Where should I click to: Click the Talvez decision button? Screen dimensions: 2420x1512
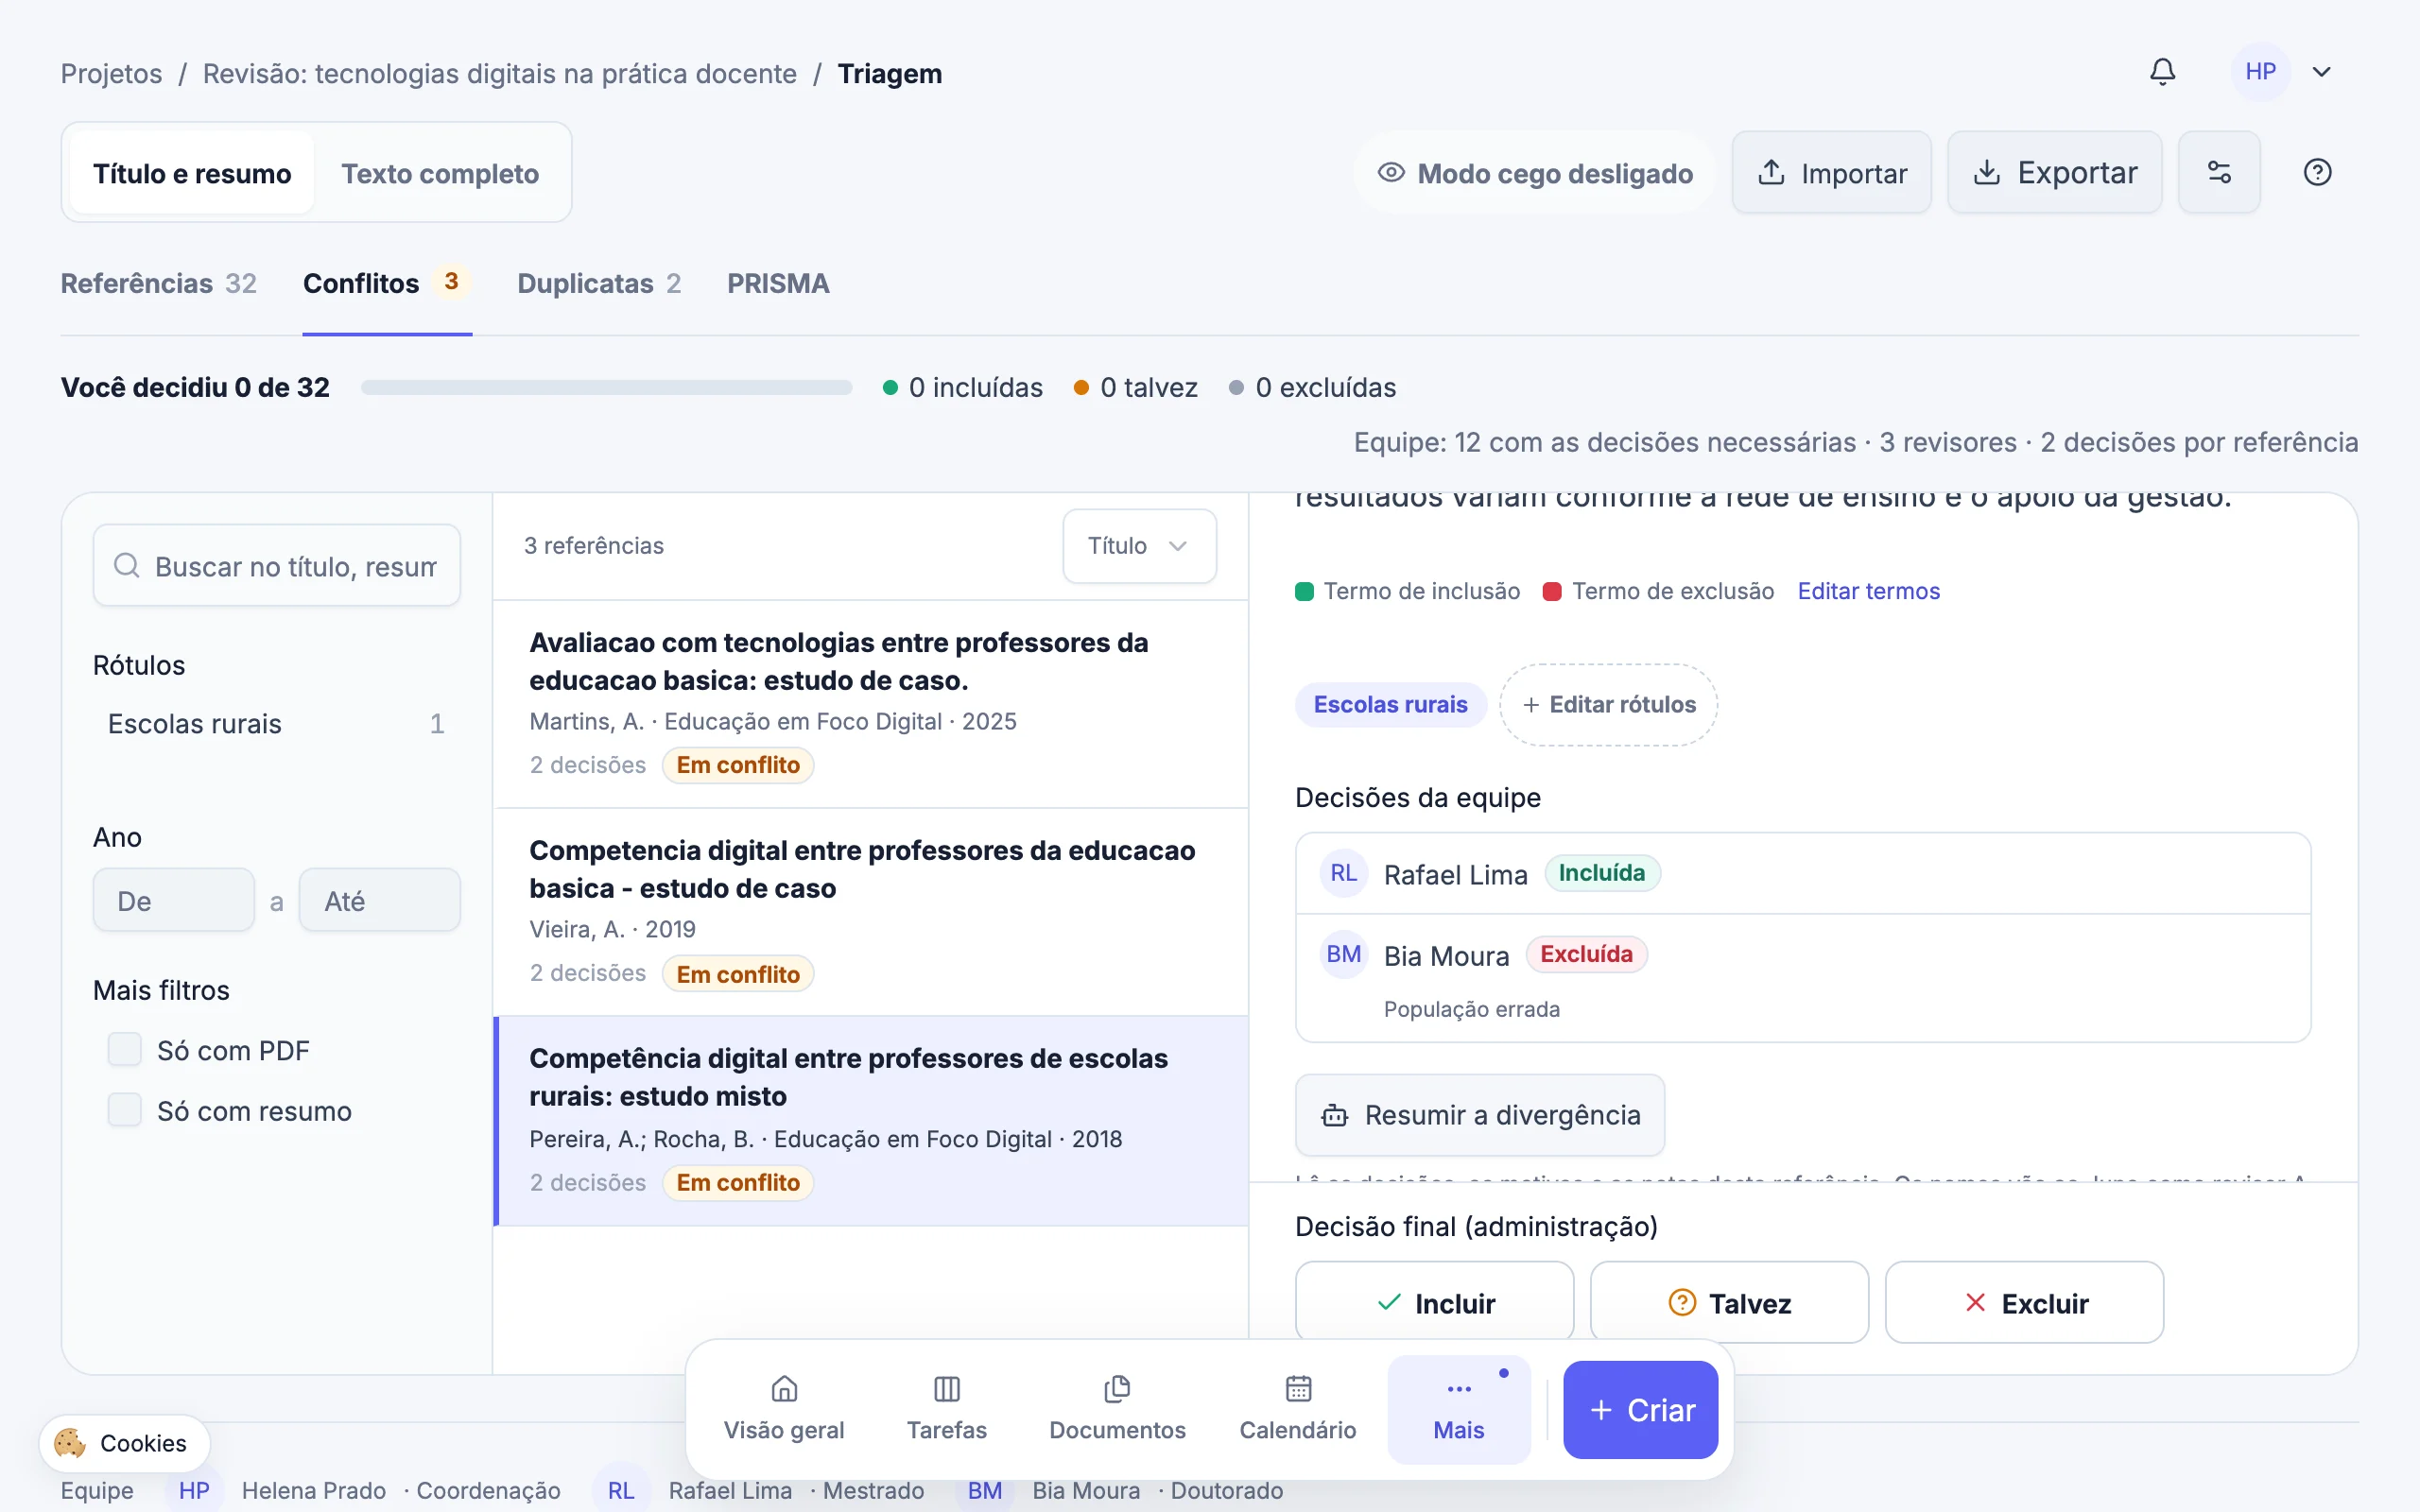click(1729, 1303)
